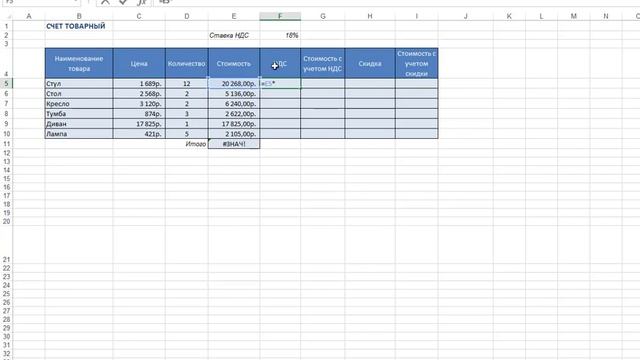This screenshot has height=360, width=640.
Task: Select the cost cell 17 825,00р.
Action: coord(233,124)
